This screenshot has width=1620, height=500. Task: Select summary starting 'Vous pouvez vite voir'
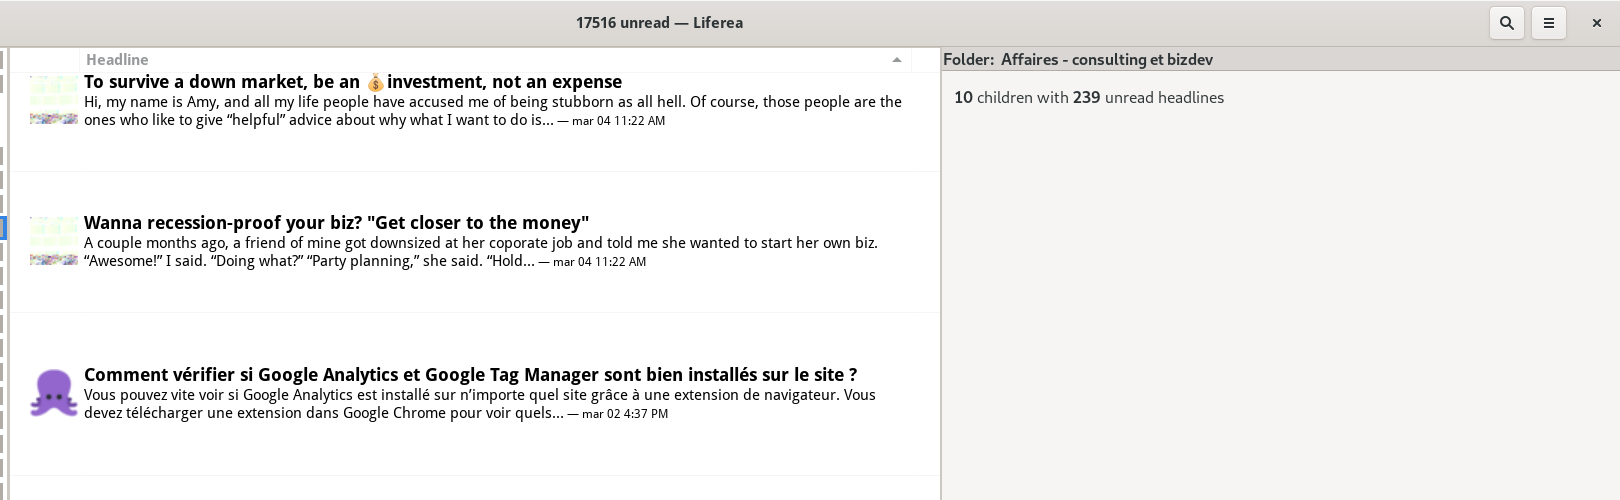click(x=480, y=404)
